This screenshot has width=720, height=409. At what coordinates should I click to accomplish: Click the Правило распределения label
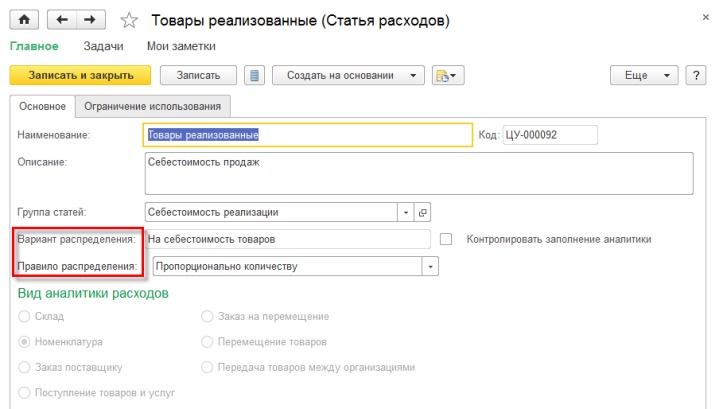click(77, 266)
